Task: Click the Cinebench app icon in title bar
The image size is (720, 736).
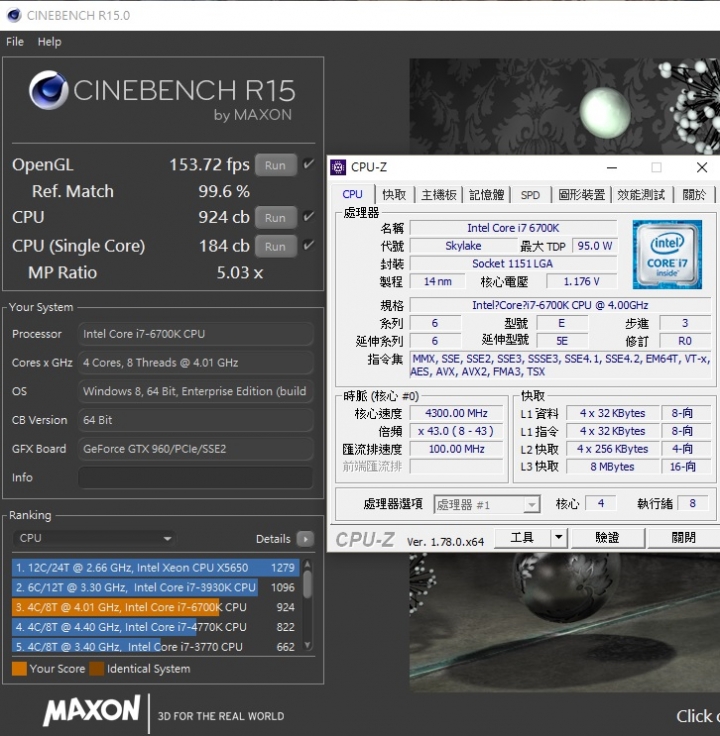Action: click(x=14, y=15)
